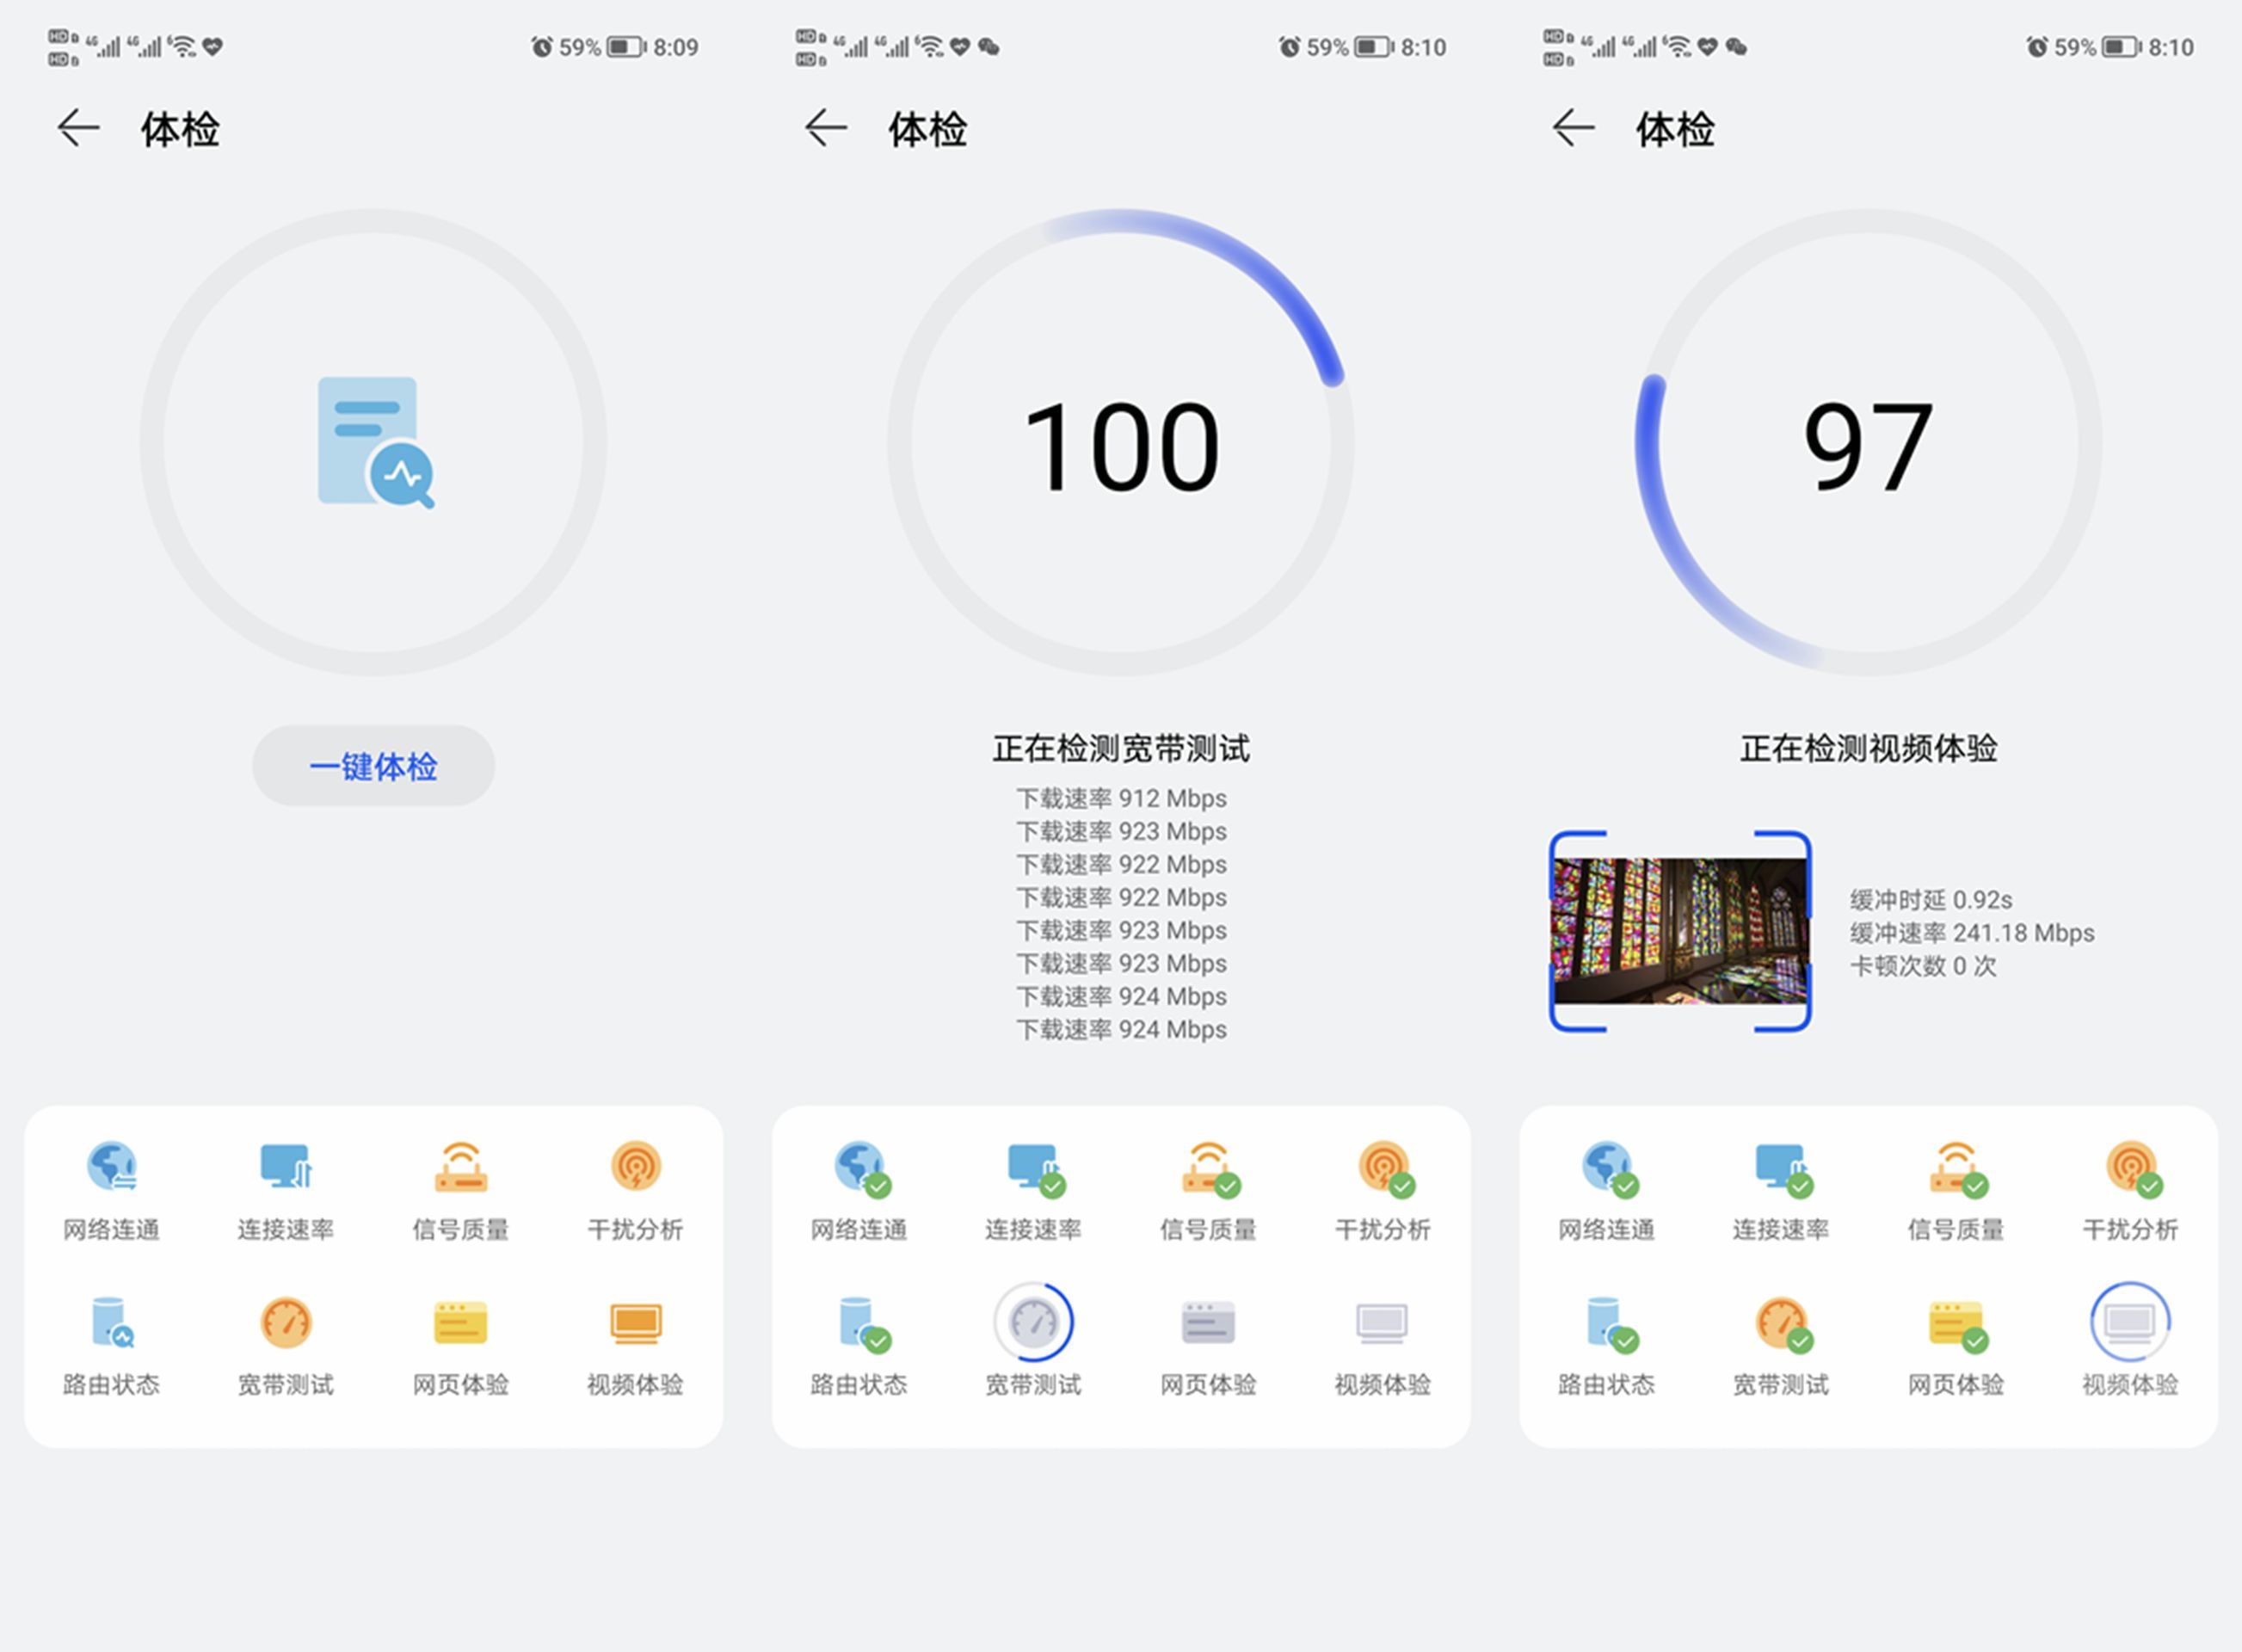Tap the 一键体检 button in the left screen
The width and height of the screenshot is (2242, 1652).
point(373,766)
